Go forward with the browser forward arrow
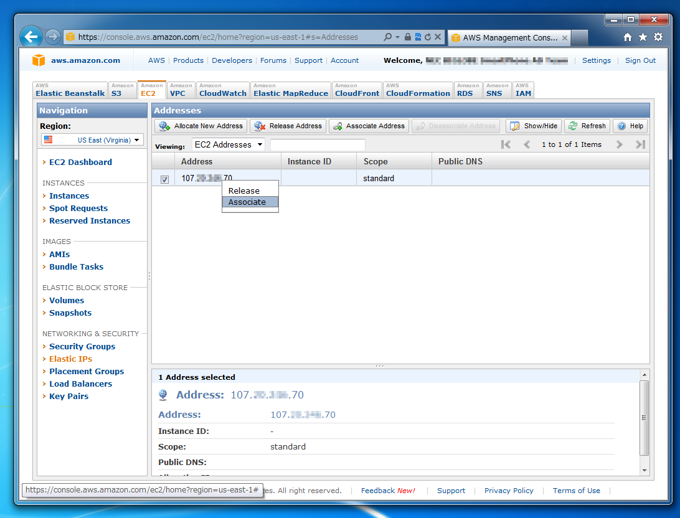Image resolution: width=680 pixels, height=518 pixels. pos(52,37)
